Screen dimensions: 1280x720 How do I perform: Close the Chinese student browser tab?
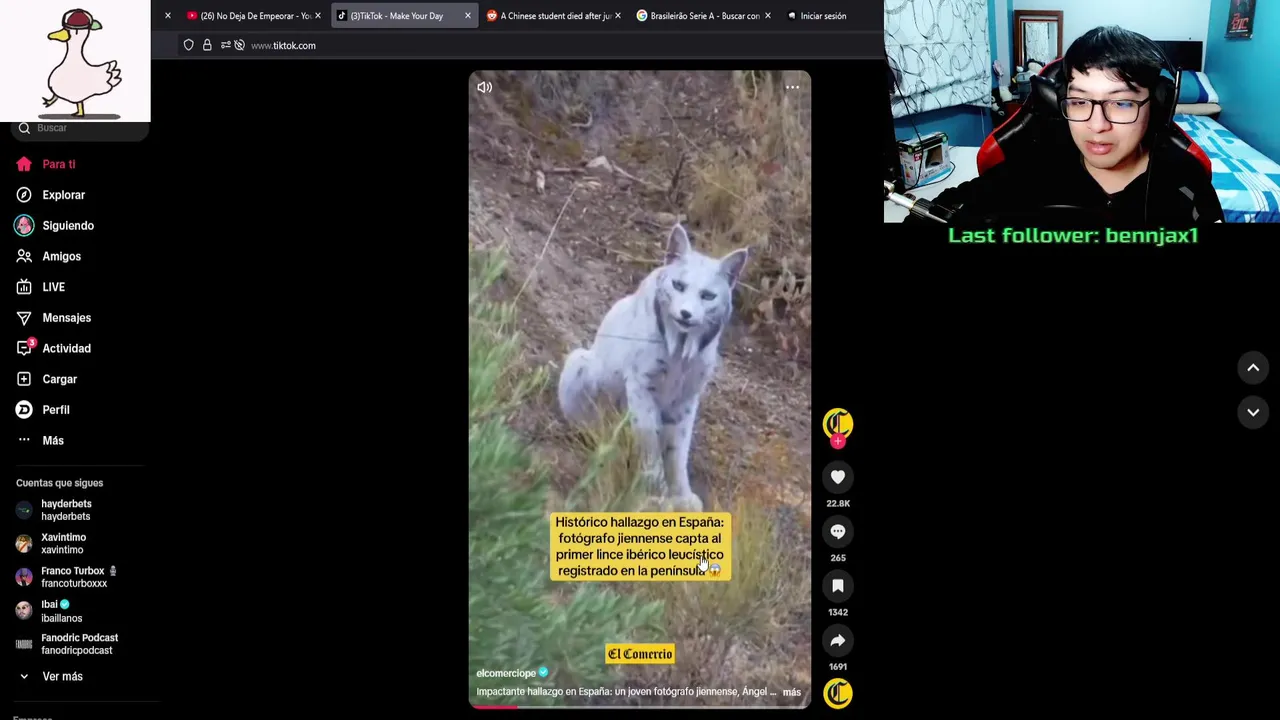[617, 16]
